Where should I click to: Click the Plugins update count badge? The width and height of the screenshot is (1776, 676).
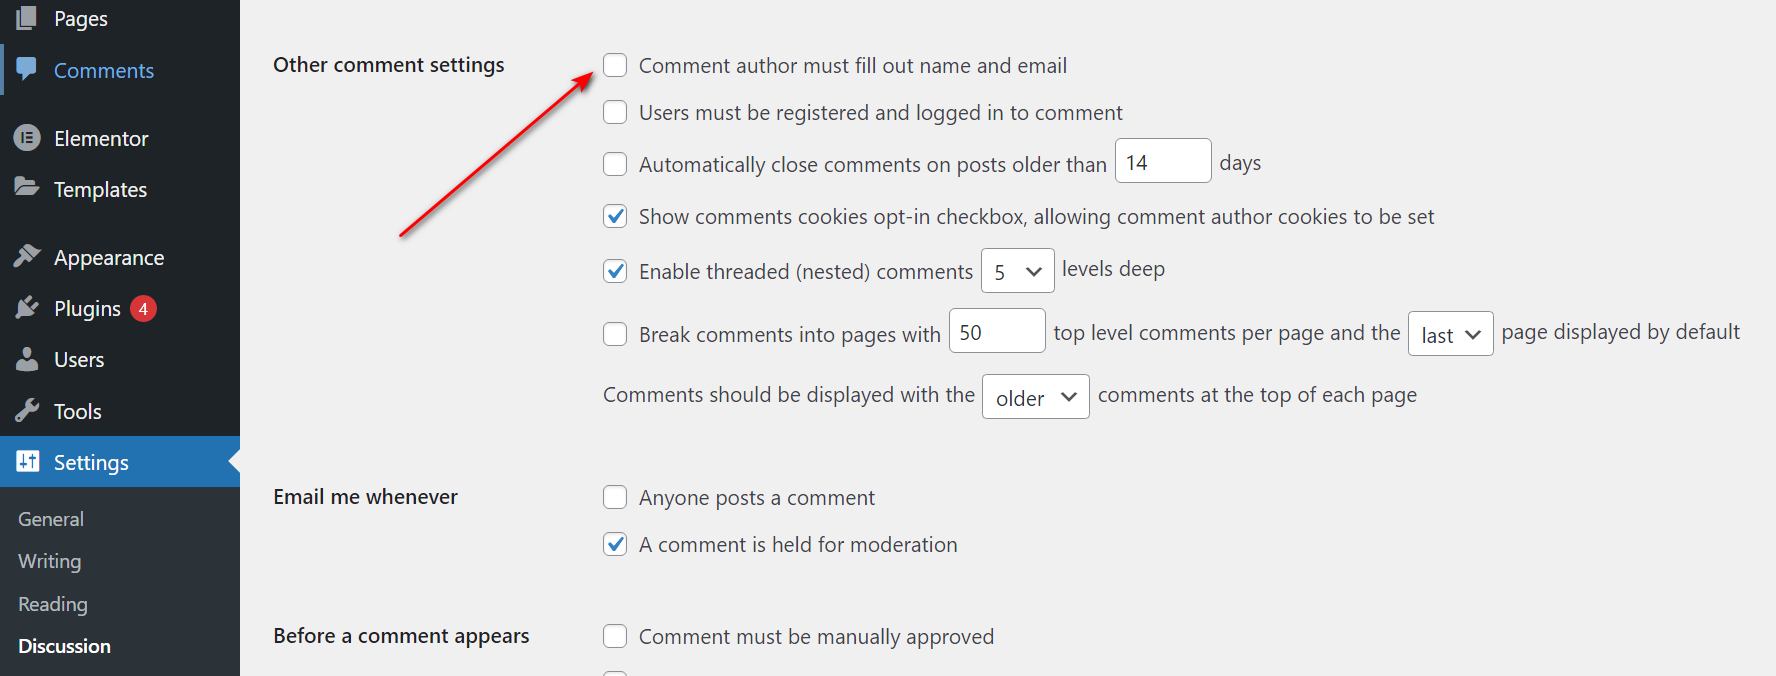143,309
